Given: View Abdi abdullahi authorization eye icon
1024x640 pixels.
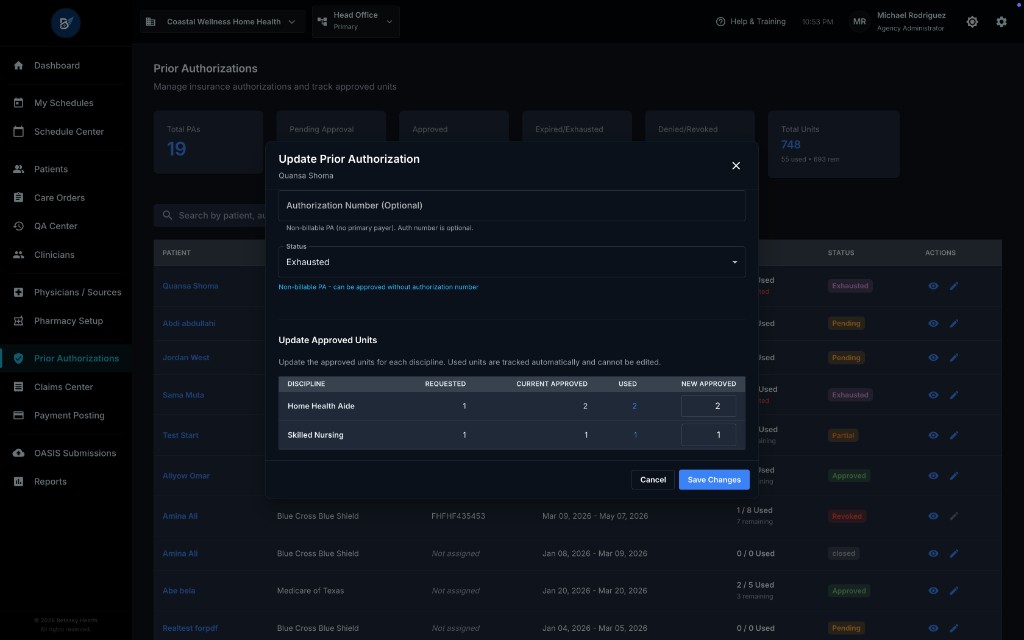Looking at the screenshot, I should coord(933,323).
